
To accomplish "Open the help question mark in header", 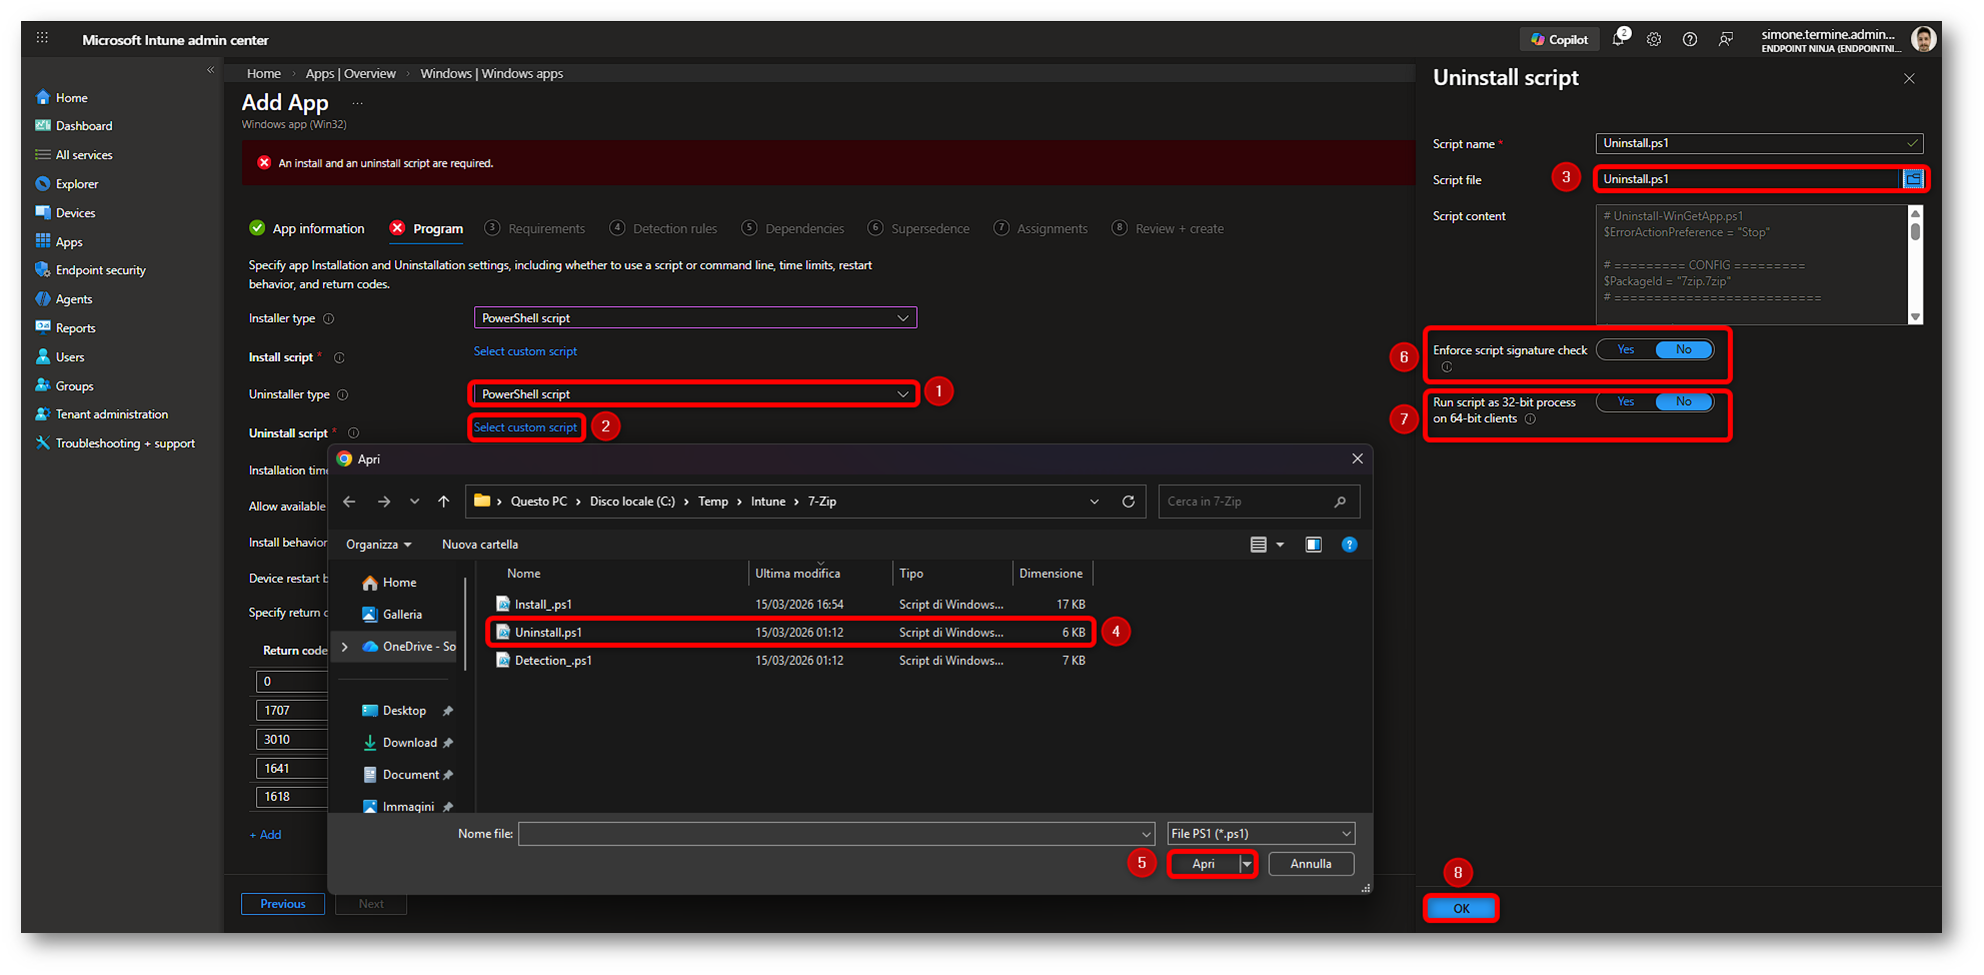I will click(x=1690, y=40).
